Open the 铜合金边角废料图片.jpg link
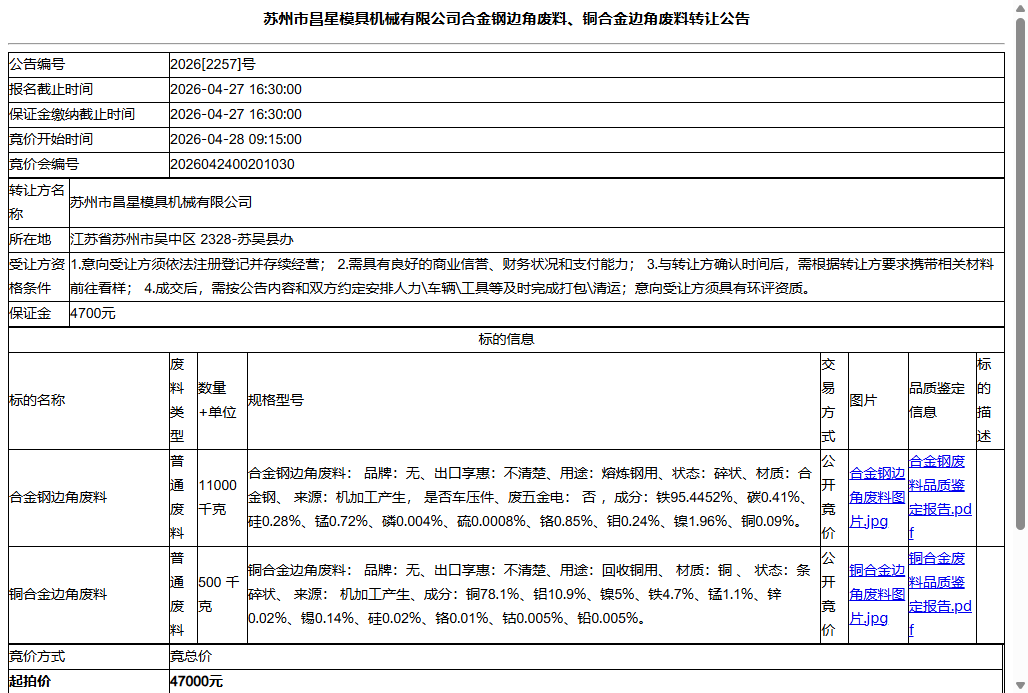This screenshot has height=693, width=1028. (x=877, y=595)
